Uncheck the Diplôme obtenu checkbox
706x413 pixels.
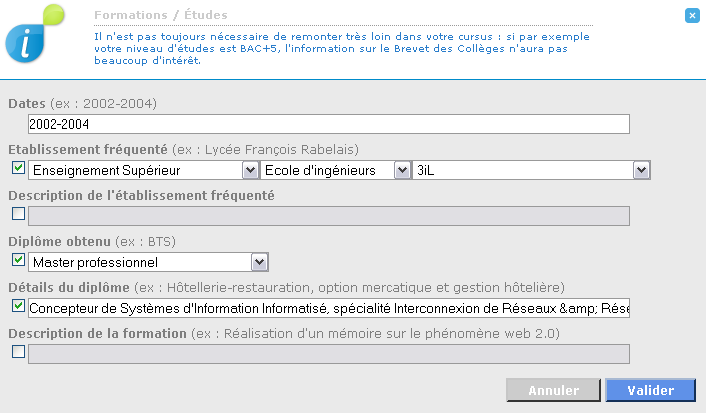tap(18, 260)
